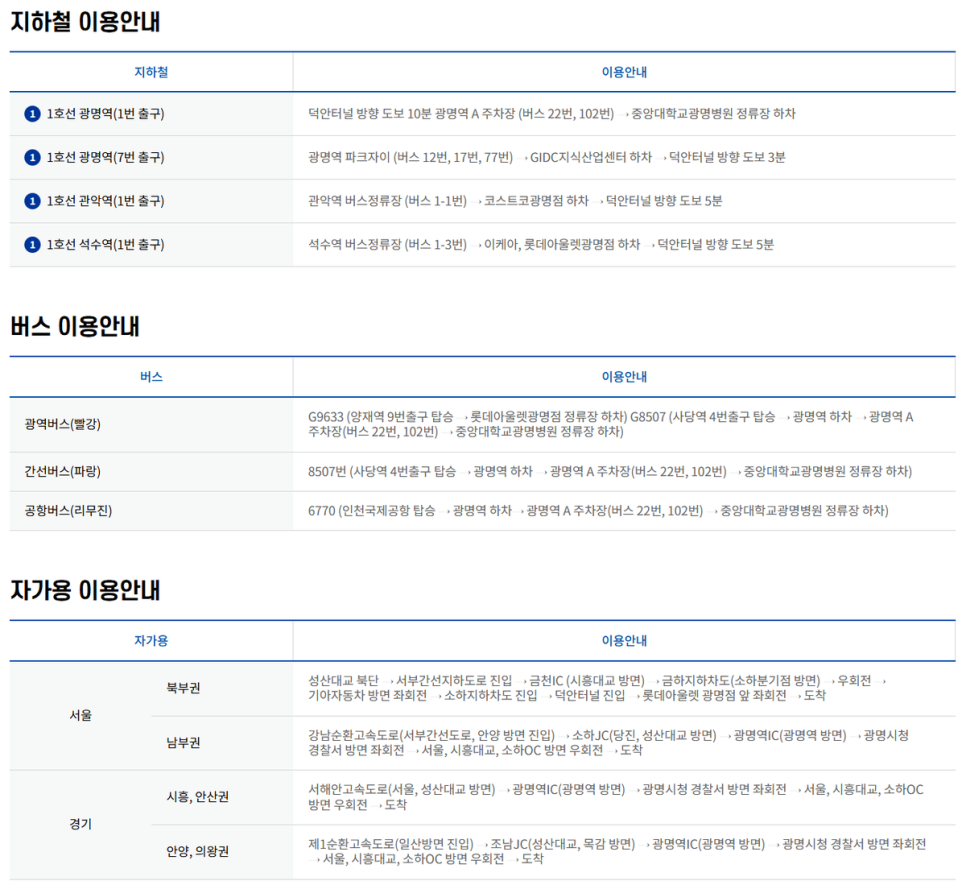This screenshot has height=885, width=966.
Task: Click directions starting 관악역 버스정류장
Action: click(515, 201)
